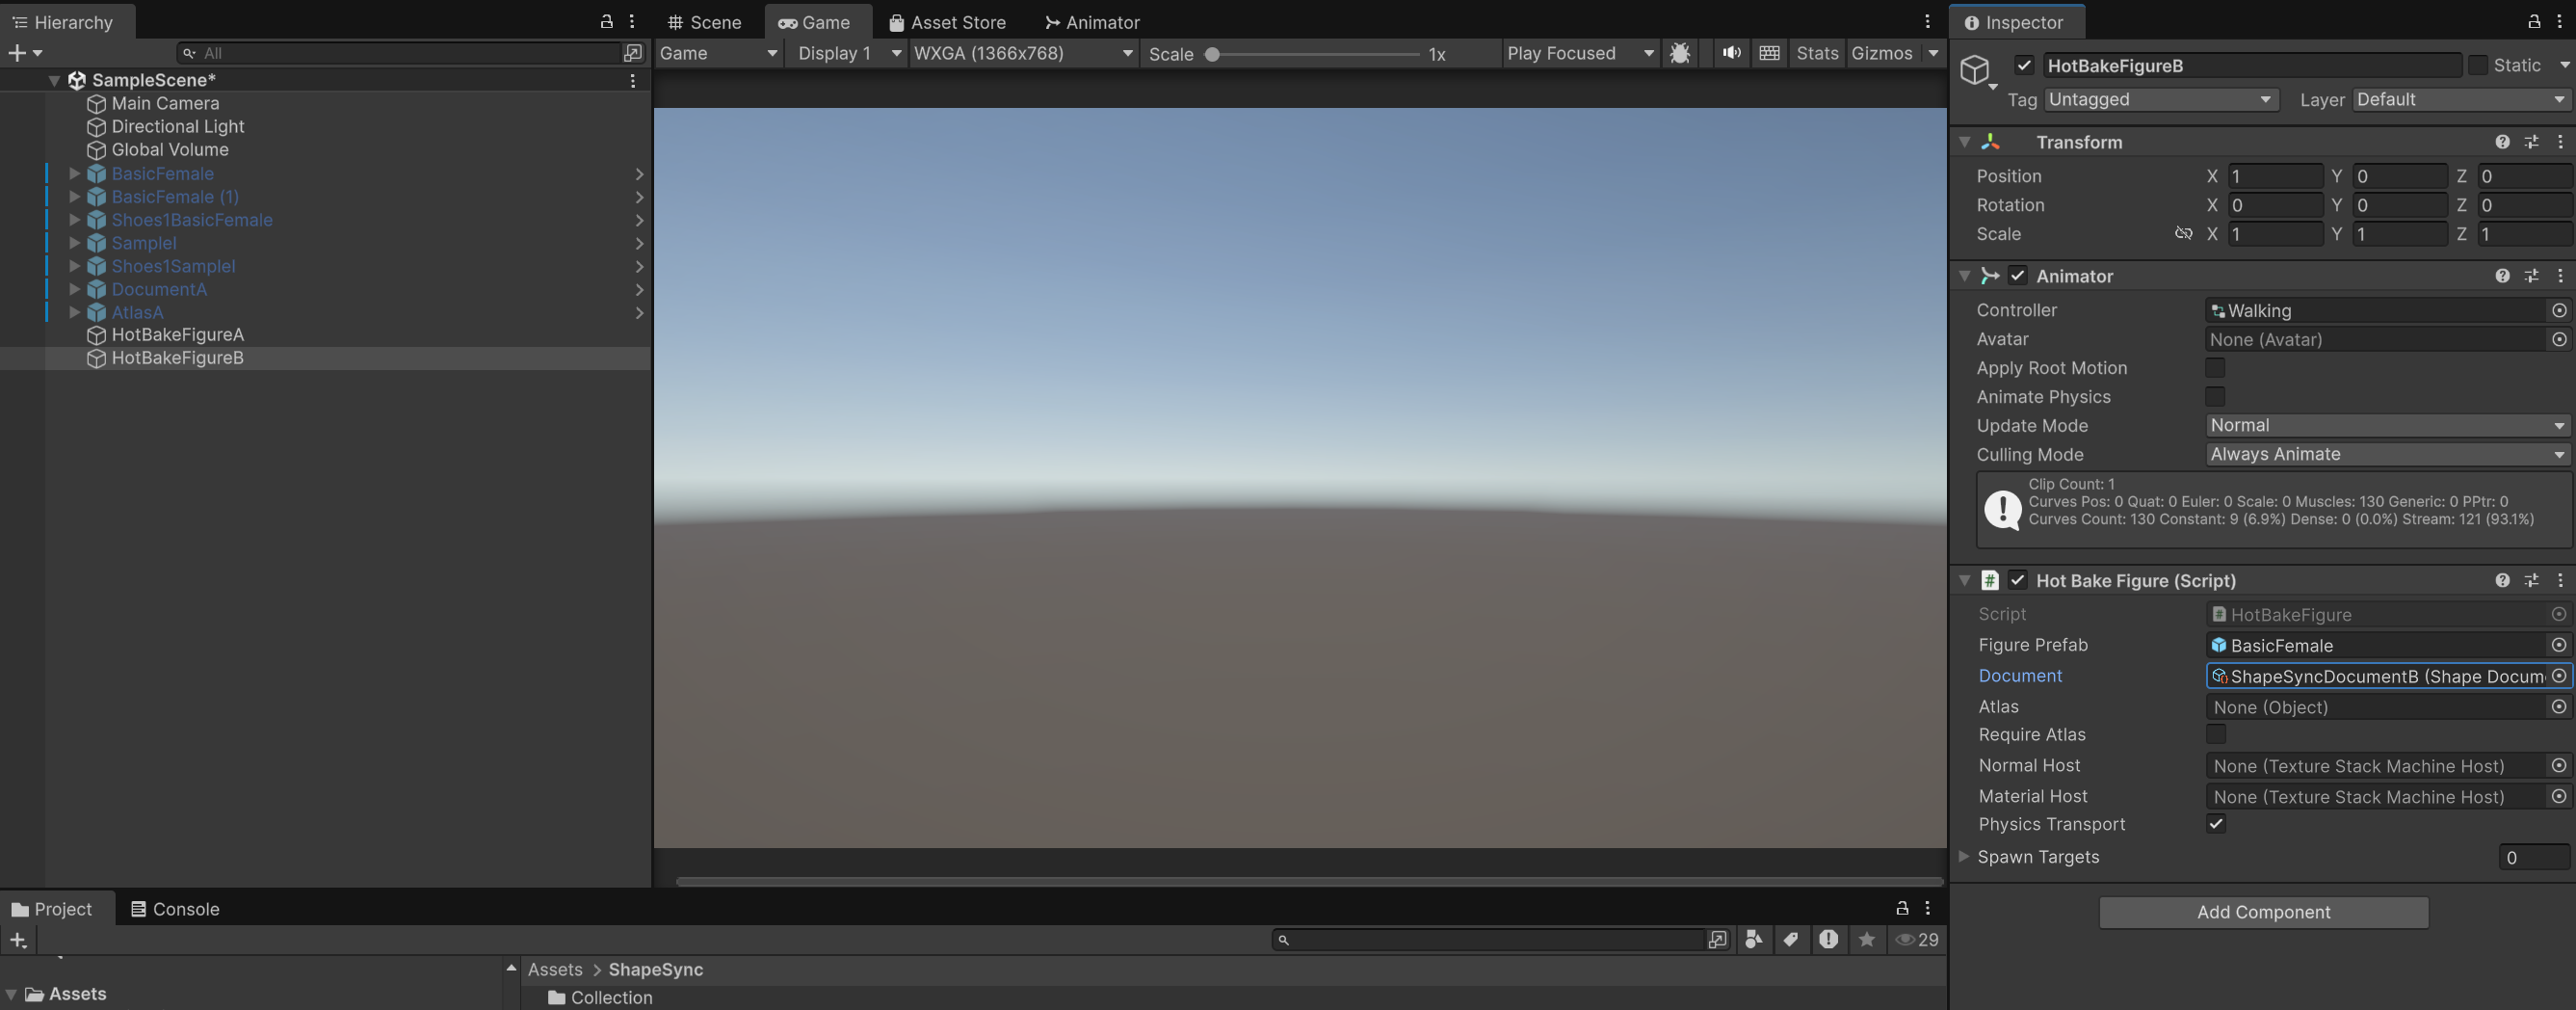Pick an Avatar with the object picker
The width and height of the screenshot is (2576, 1010).
[2559, 339]
